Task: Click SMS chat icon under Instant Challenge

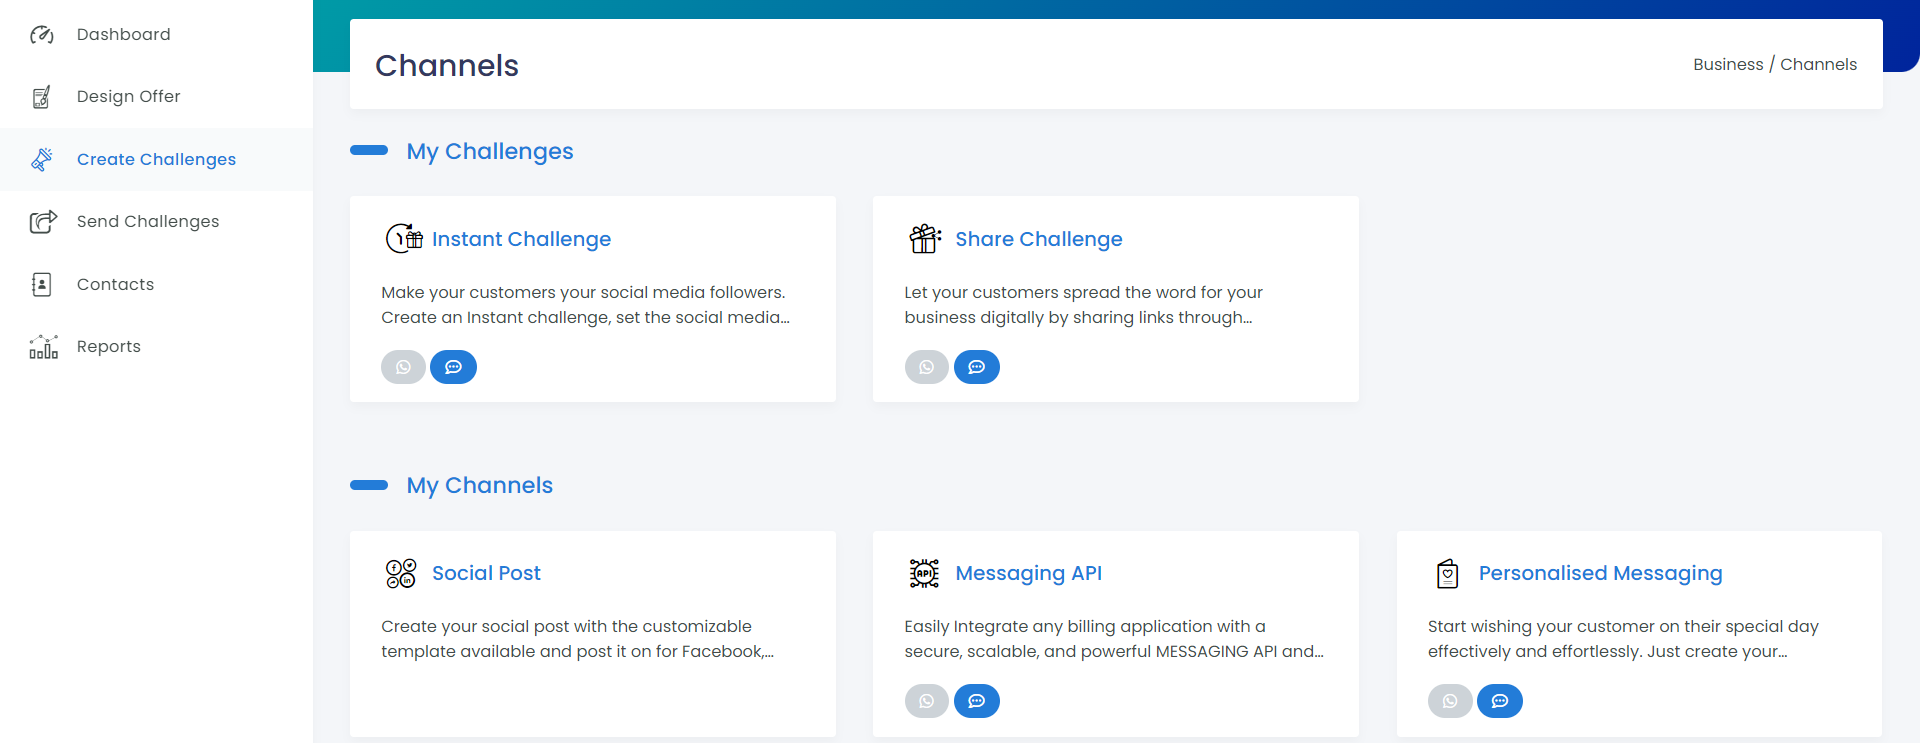Action: [x=453, y=367]
